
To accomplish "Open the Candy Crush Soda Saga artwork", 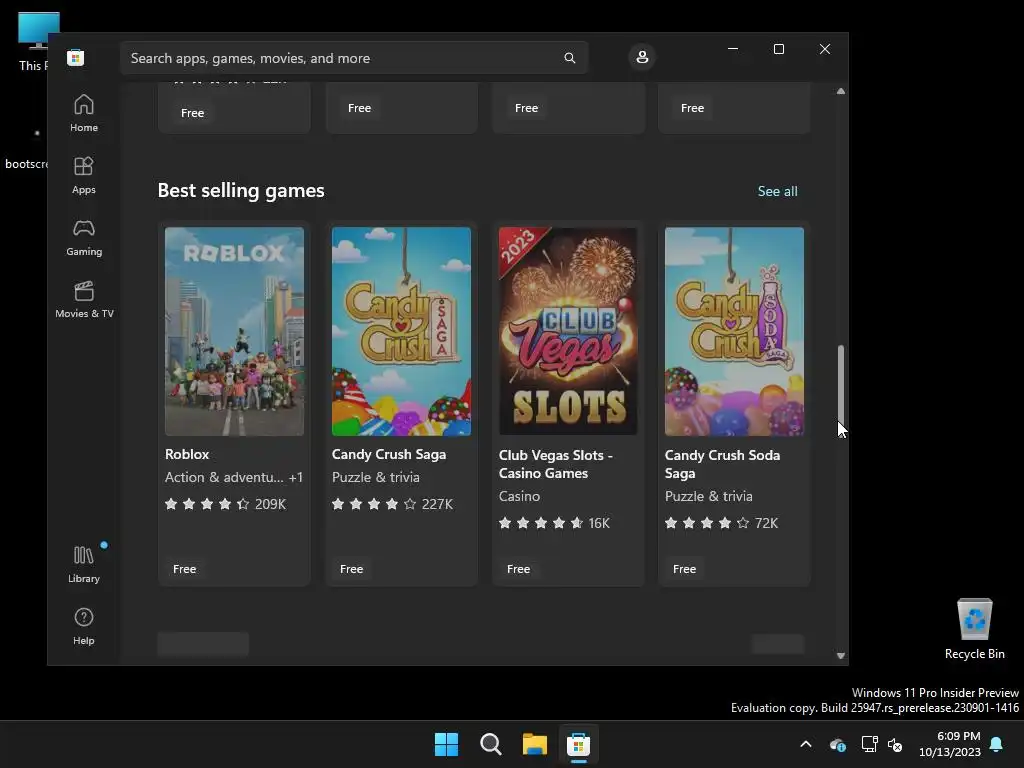I will click(x=734, y=331).
